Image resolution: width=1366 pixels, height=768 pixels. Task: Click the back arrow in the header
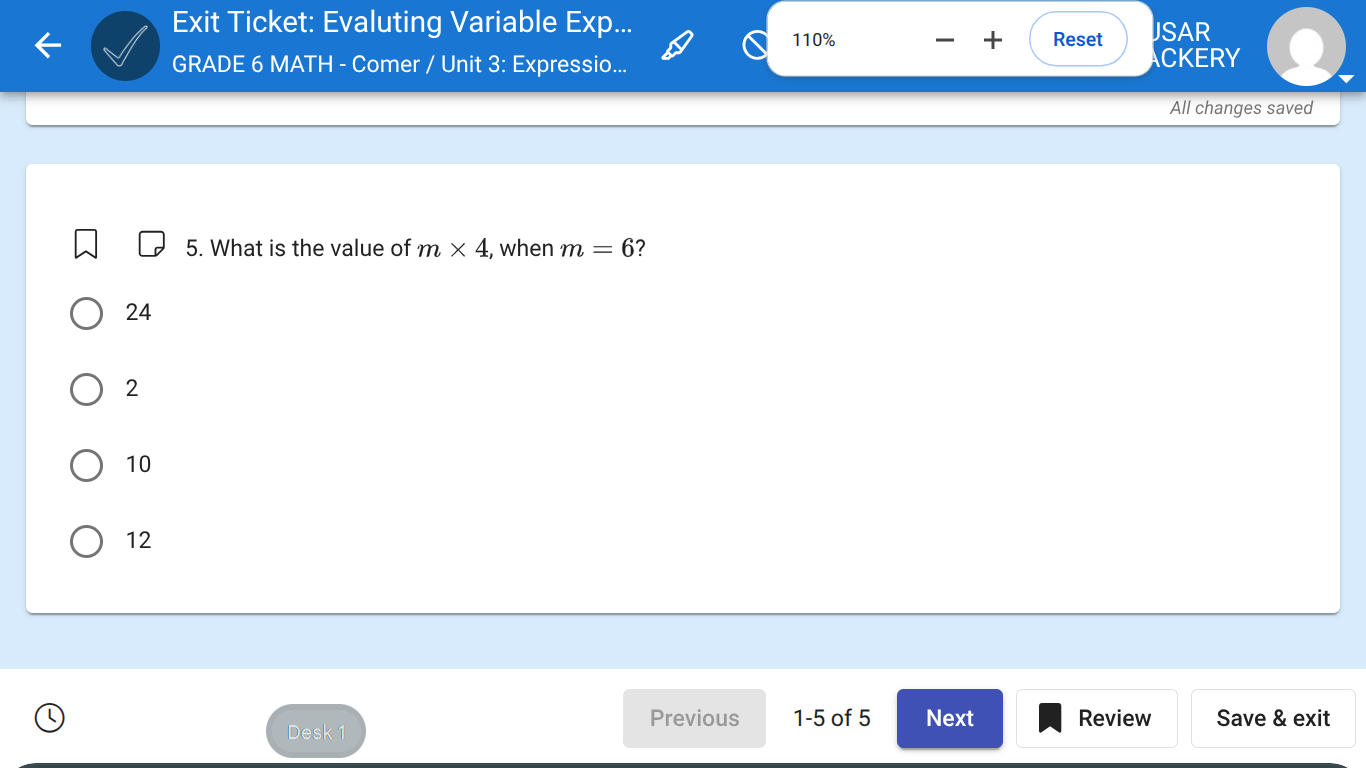(47, 45)
